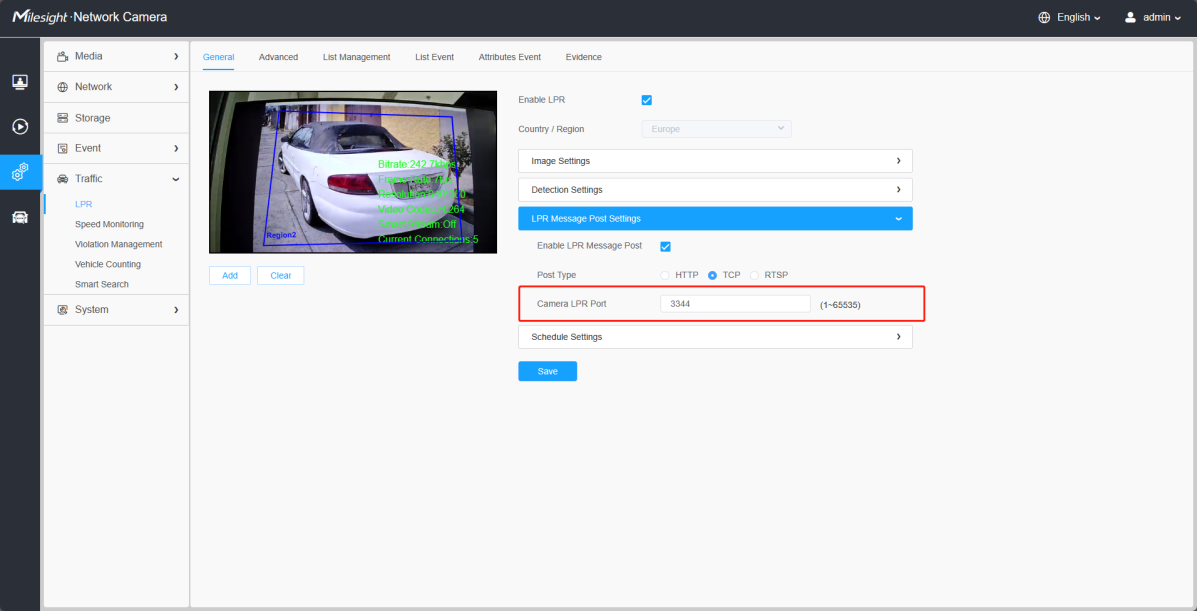Click the Camera LPR Port input field
This screenshot has height=611, width=1197.
click(x=735, y=304)
